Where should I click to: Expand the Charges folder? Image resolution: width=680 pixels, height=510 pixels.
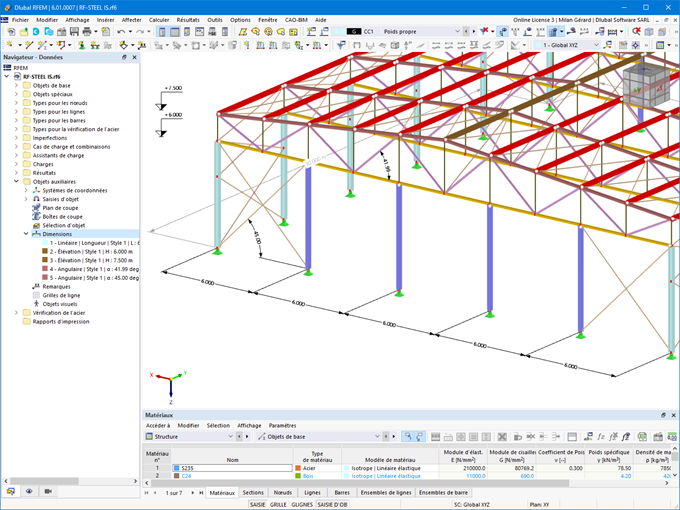point(16,164)
